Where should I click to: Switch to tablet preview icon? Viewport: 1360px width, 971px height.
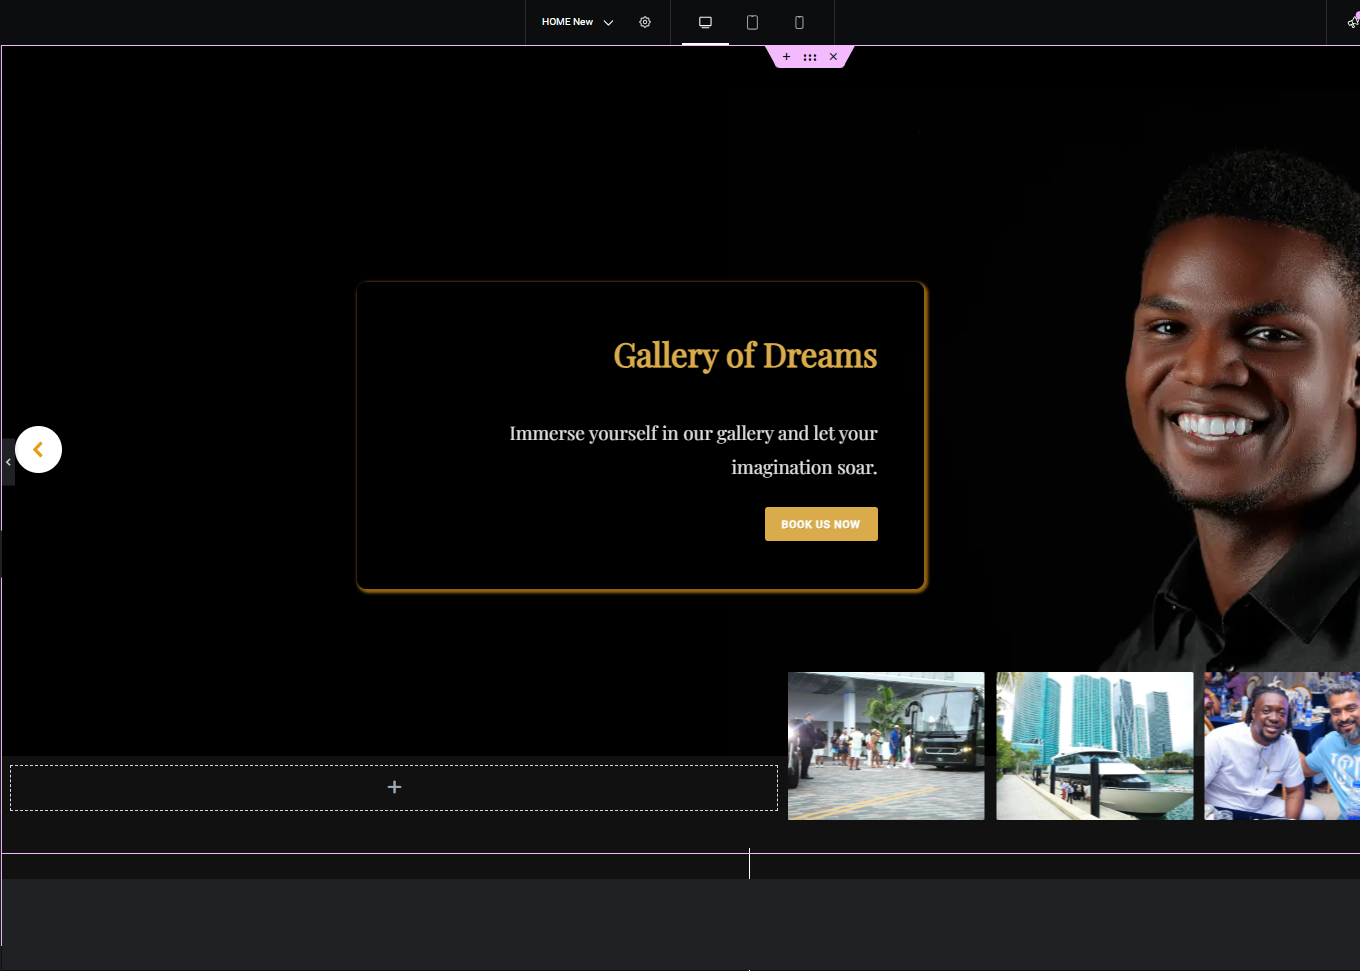pyautogui.click(x=752, y=22)
